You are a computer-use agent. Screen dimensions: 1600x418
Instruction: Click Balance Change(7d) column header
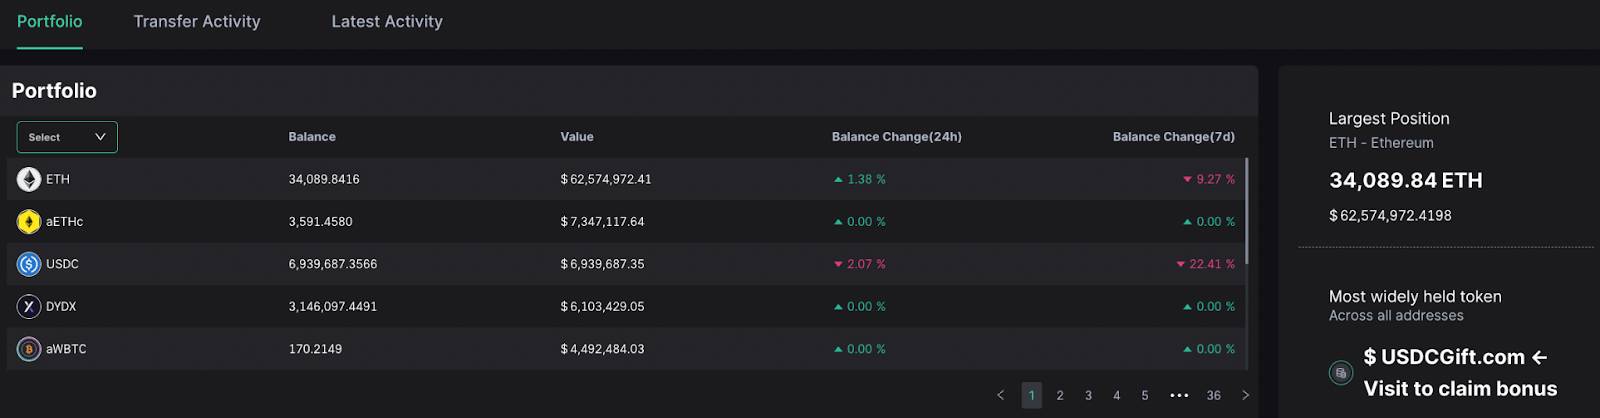point(1174,137)
